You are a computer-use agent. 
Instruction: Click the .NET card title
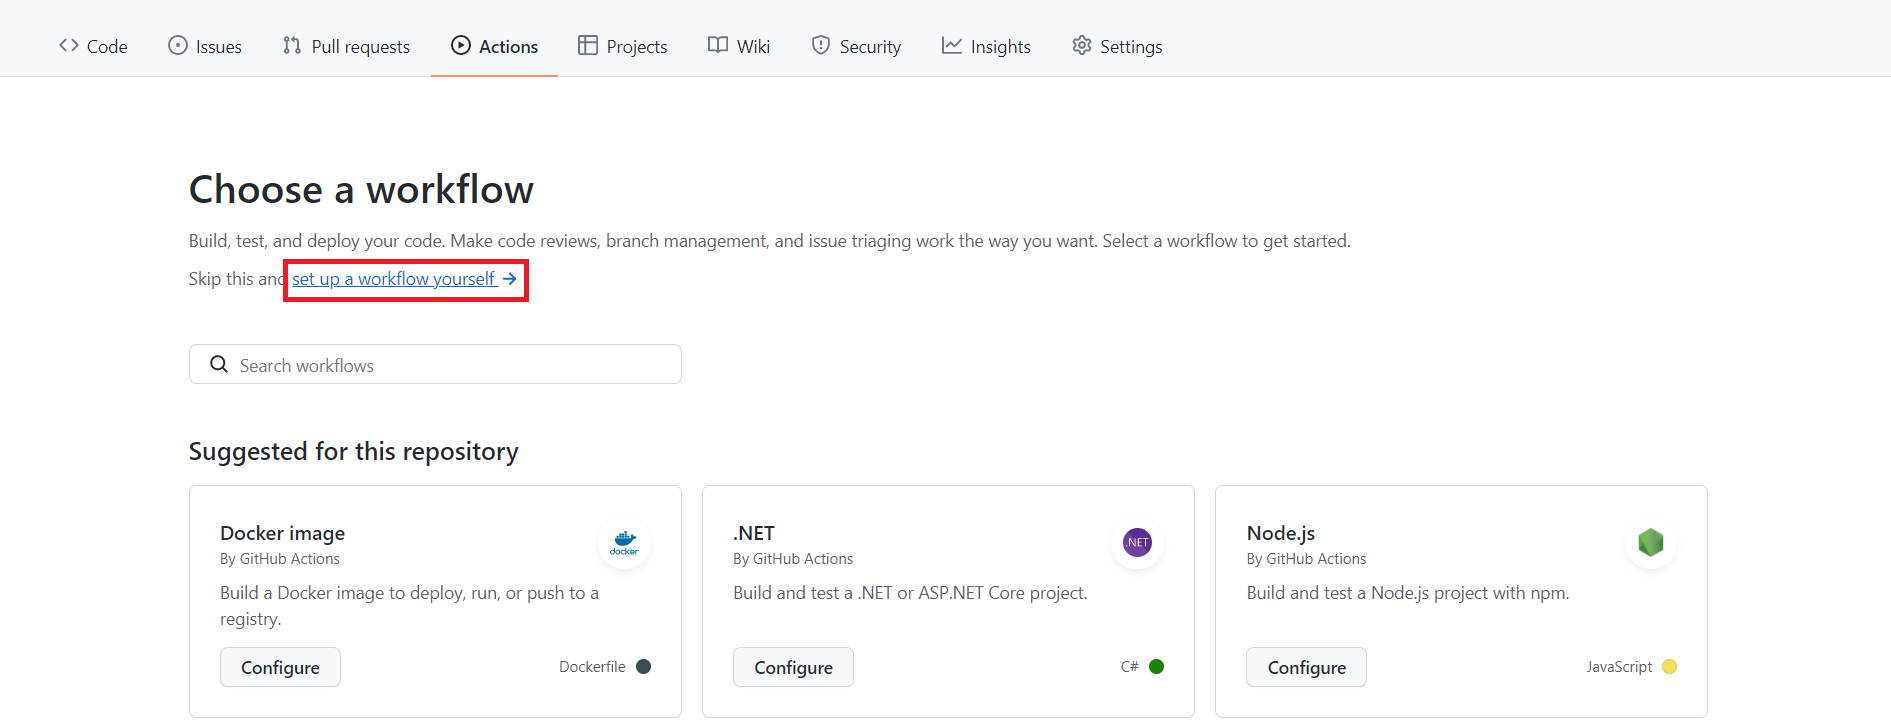[x=754, y=533]
